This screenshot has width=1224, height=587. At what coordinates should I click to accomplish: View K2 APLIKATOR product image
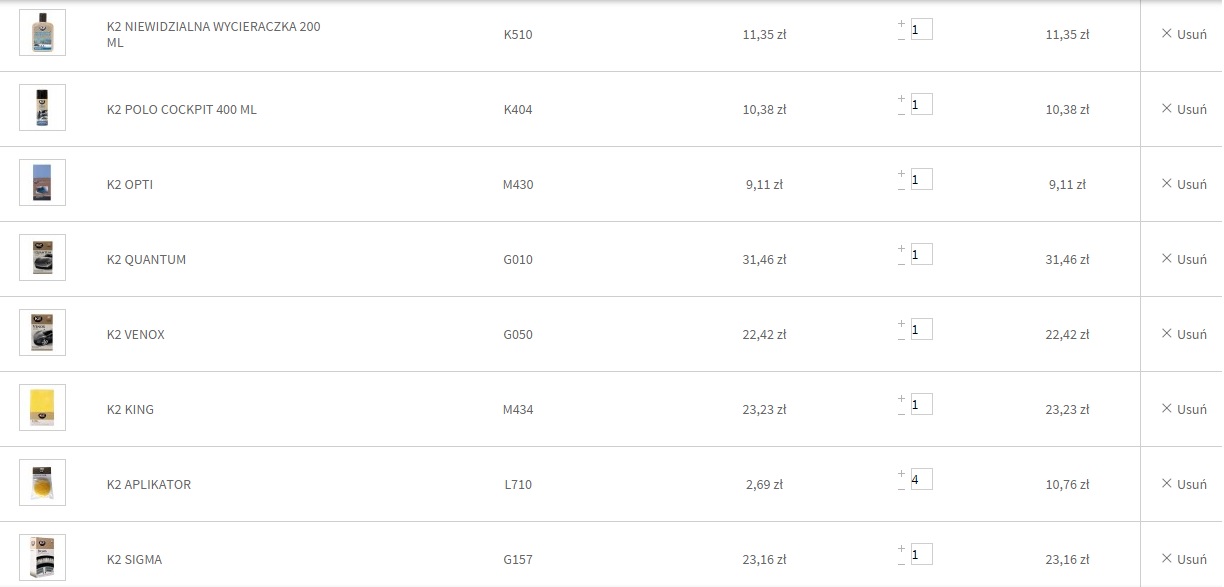(42, 483)
